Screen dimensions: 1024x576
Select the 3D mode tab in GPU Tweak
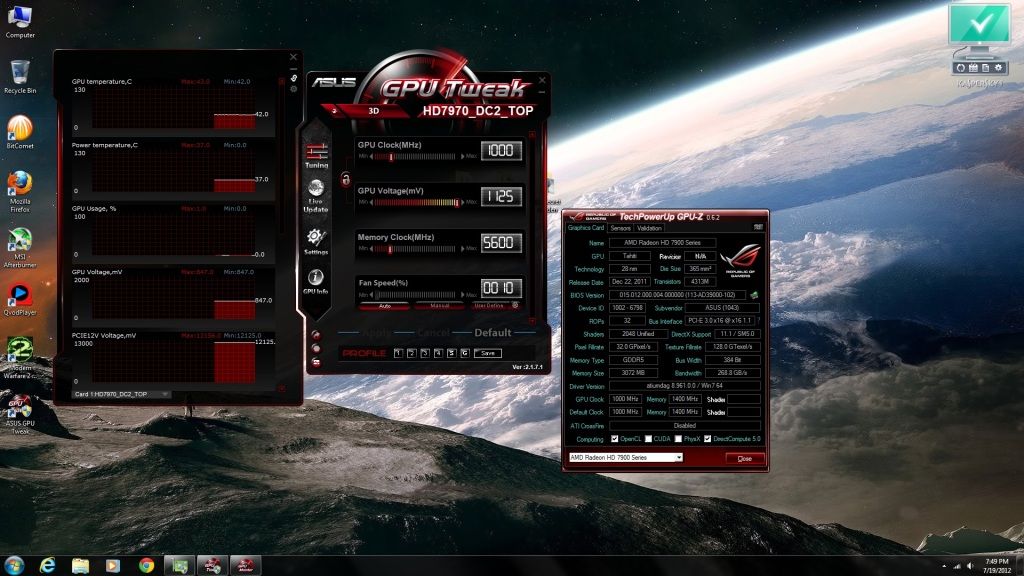pos(374,111)
